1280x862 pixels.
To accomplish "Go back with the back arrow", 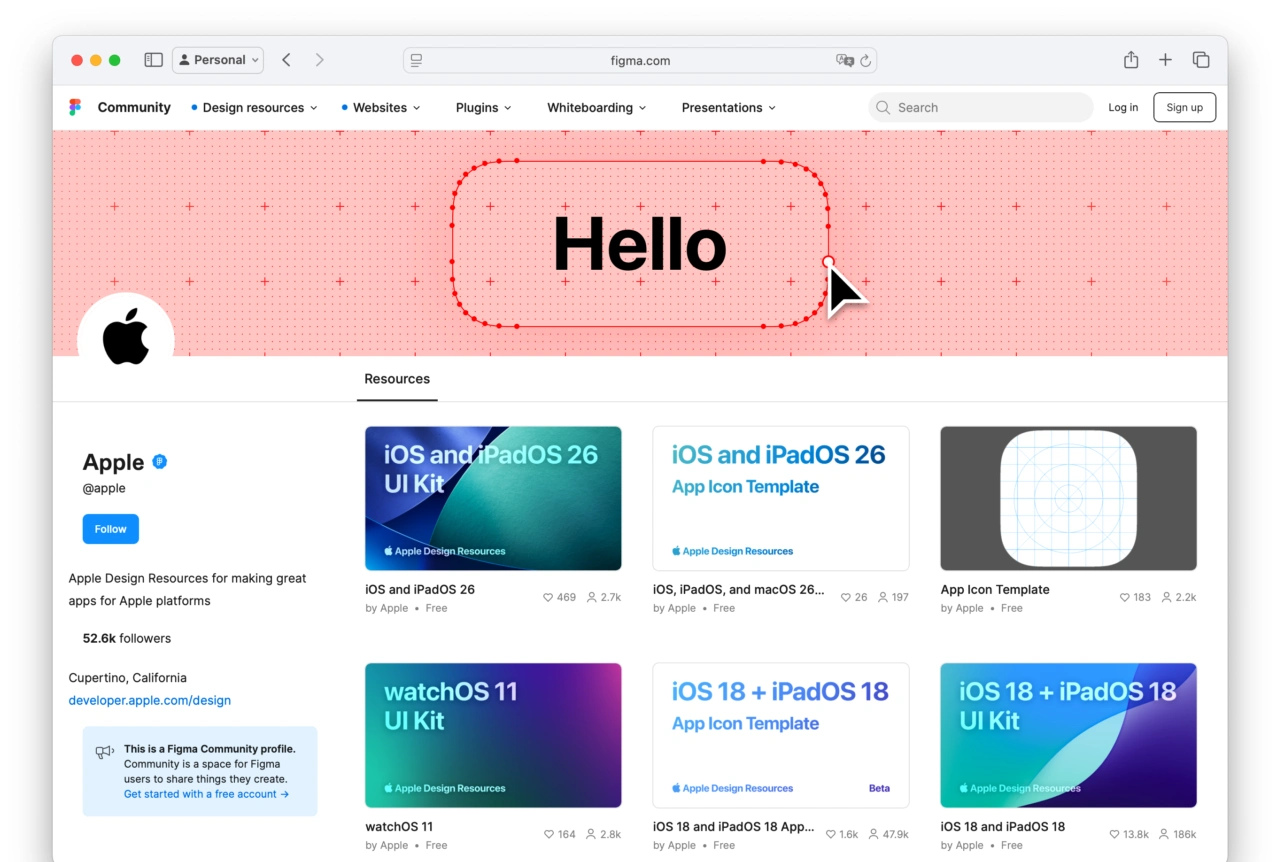I will [x=287, y=60].
